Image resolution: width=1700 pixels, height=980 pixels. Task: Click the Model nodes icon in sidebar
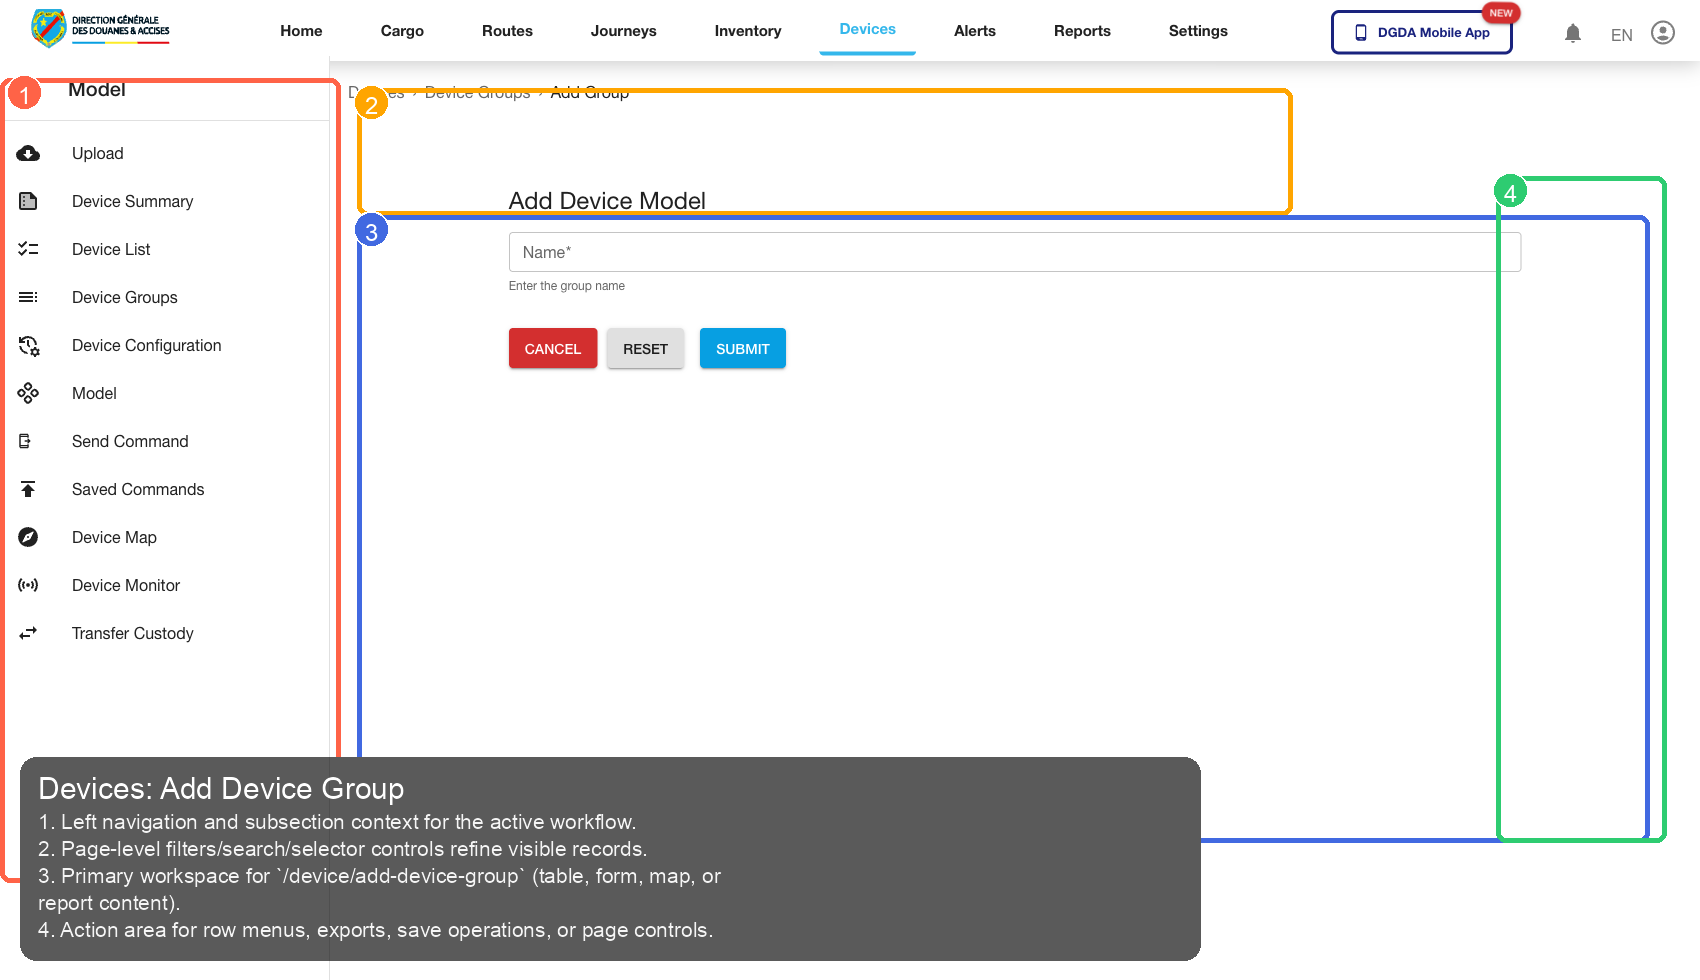[28, 393]
